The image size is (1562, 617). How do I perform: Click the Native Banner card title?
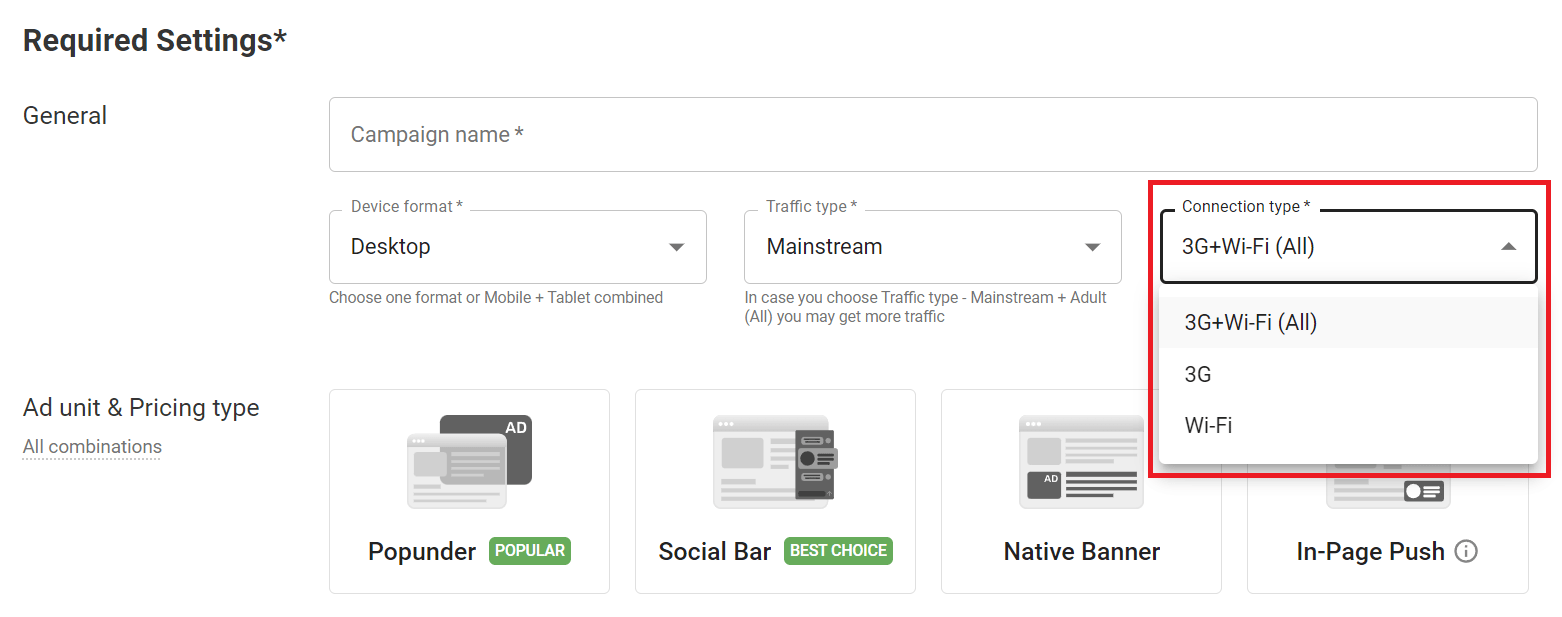pyautogui.click(x=1081, y=552)
